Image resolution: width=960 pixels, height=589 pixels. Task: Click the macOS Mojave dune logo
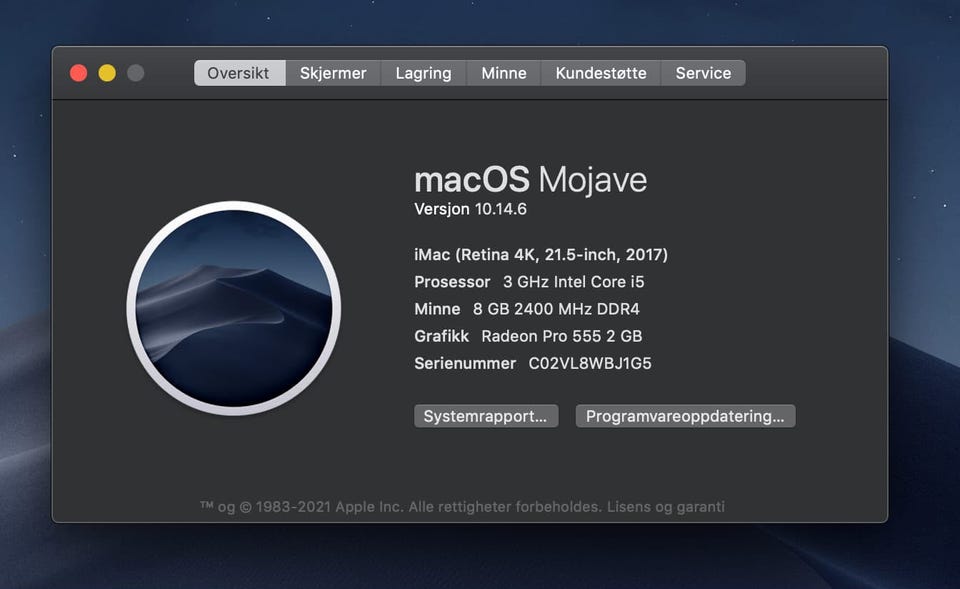point(234,308)
